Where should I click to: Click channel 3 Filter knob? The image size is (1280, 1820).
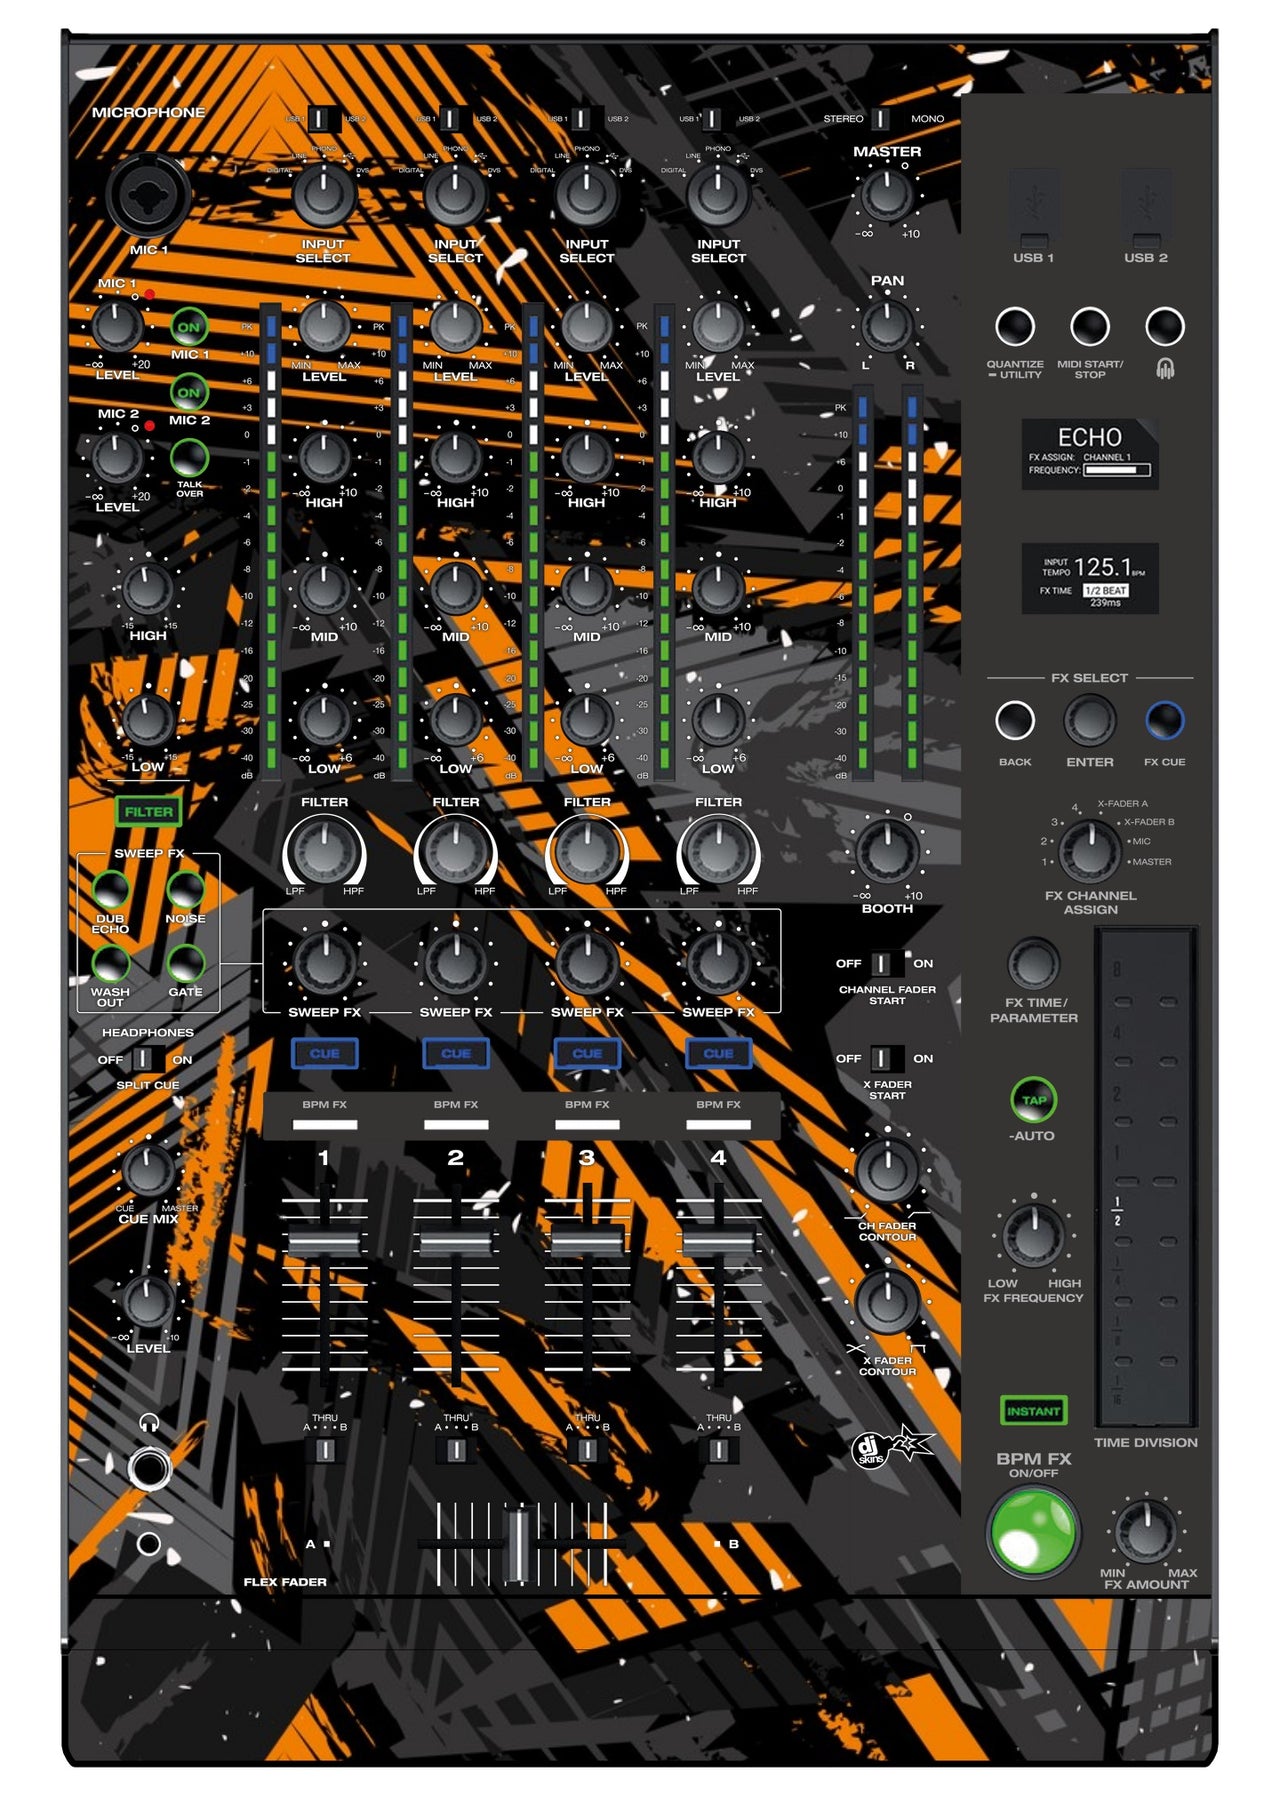pyautogui.click(x=587, y=851)
